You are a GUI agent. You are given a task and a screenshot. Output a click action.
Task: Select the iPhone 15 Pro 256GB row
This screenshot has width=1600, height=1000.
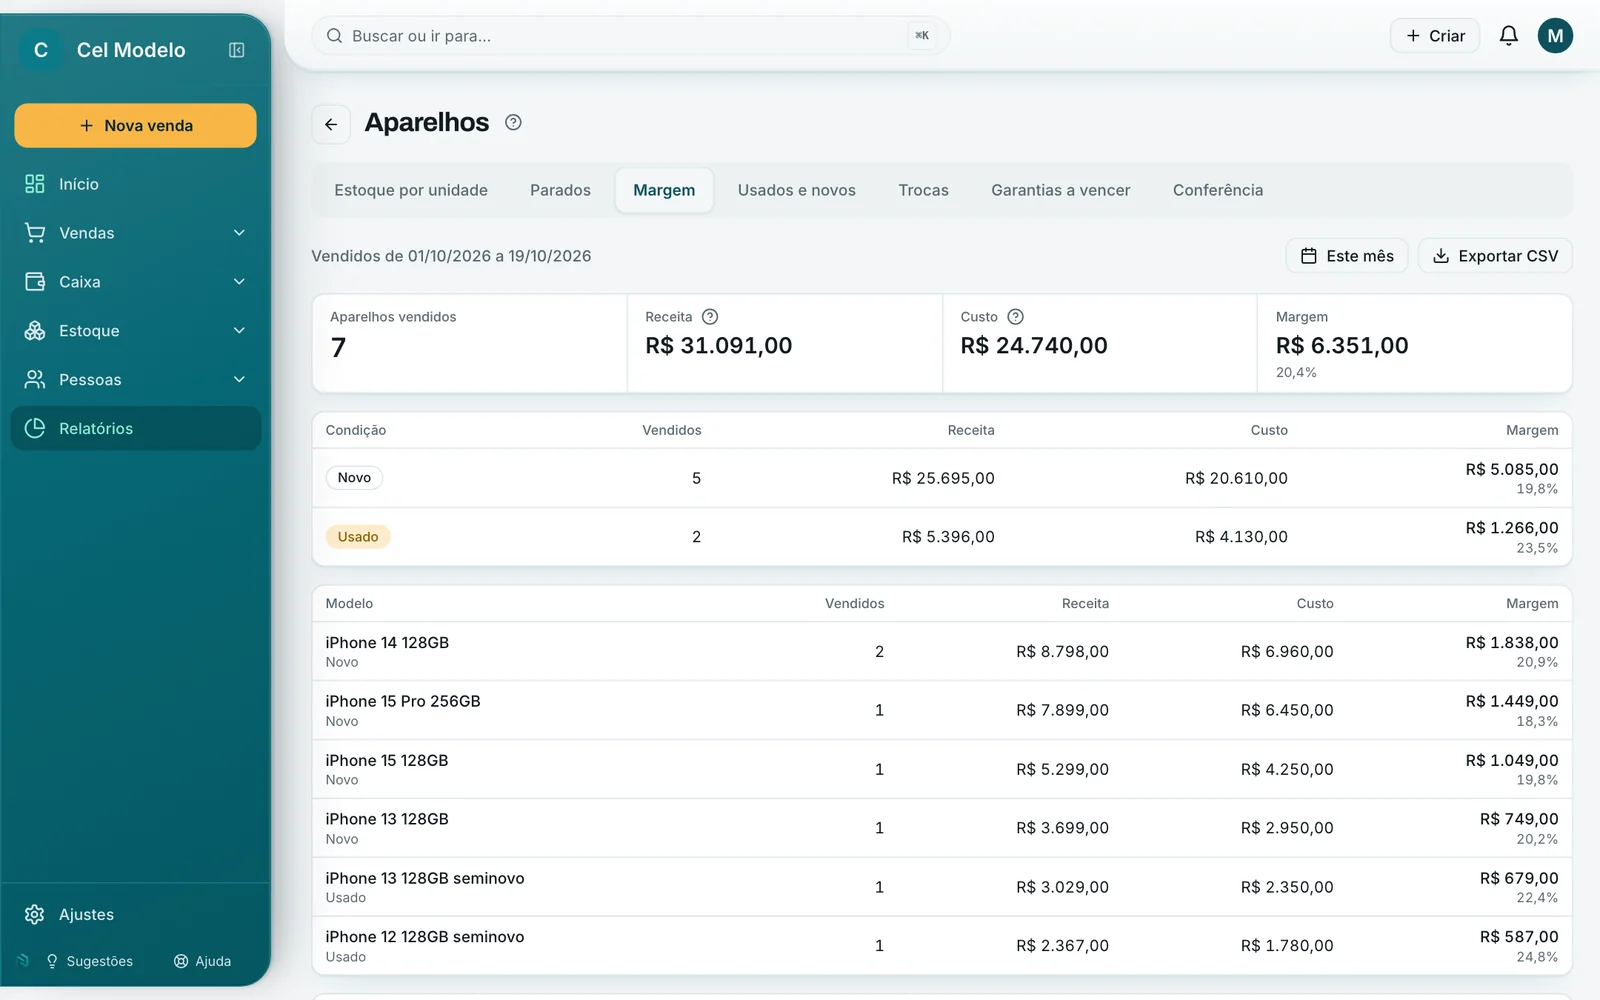pyautogui.click(x=942, y=711)
